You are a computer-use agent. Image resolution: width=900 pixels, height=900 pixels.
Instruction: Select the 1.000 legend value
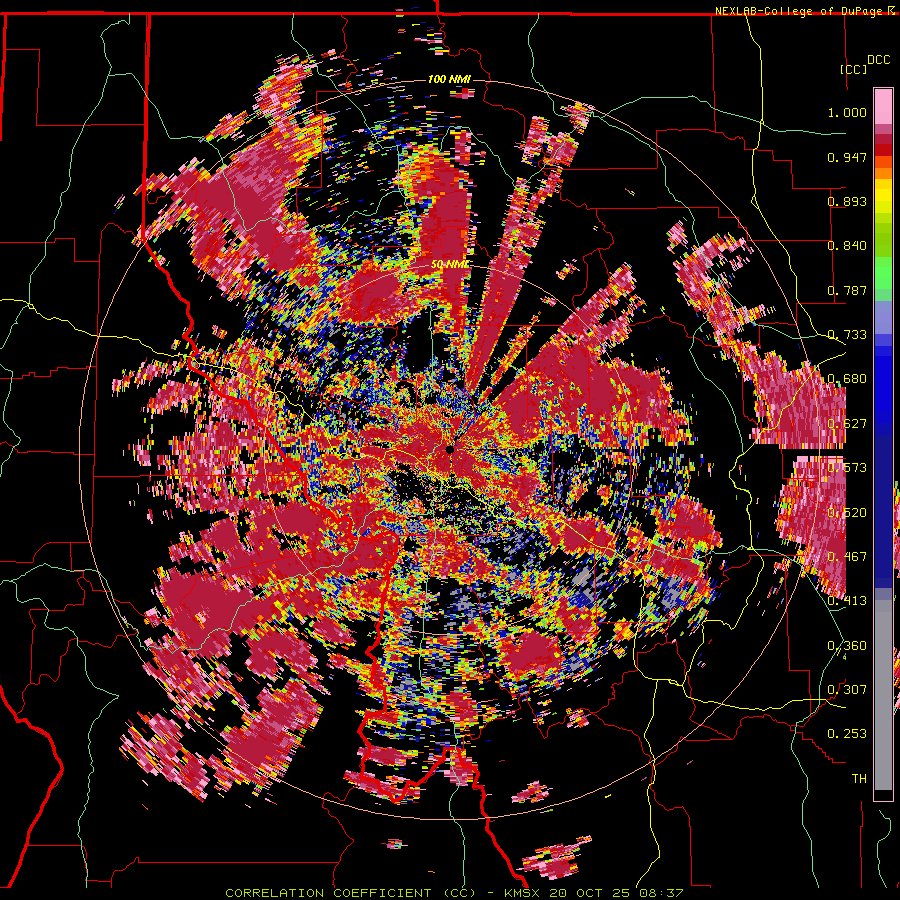point(847,112)
